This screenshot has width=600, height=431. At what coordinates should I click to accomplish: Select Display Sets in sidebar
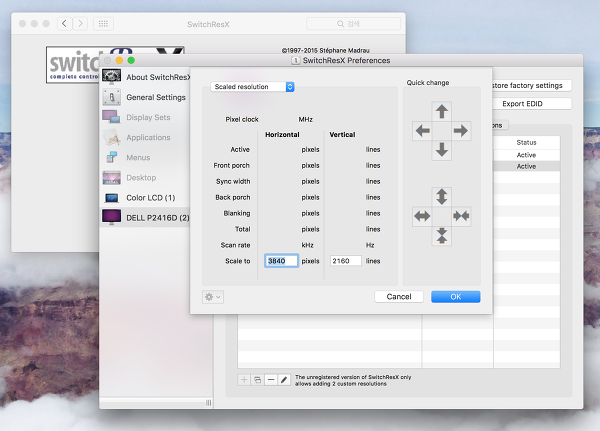coord(145,117)
